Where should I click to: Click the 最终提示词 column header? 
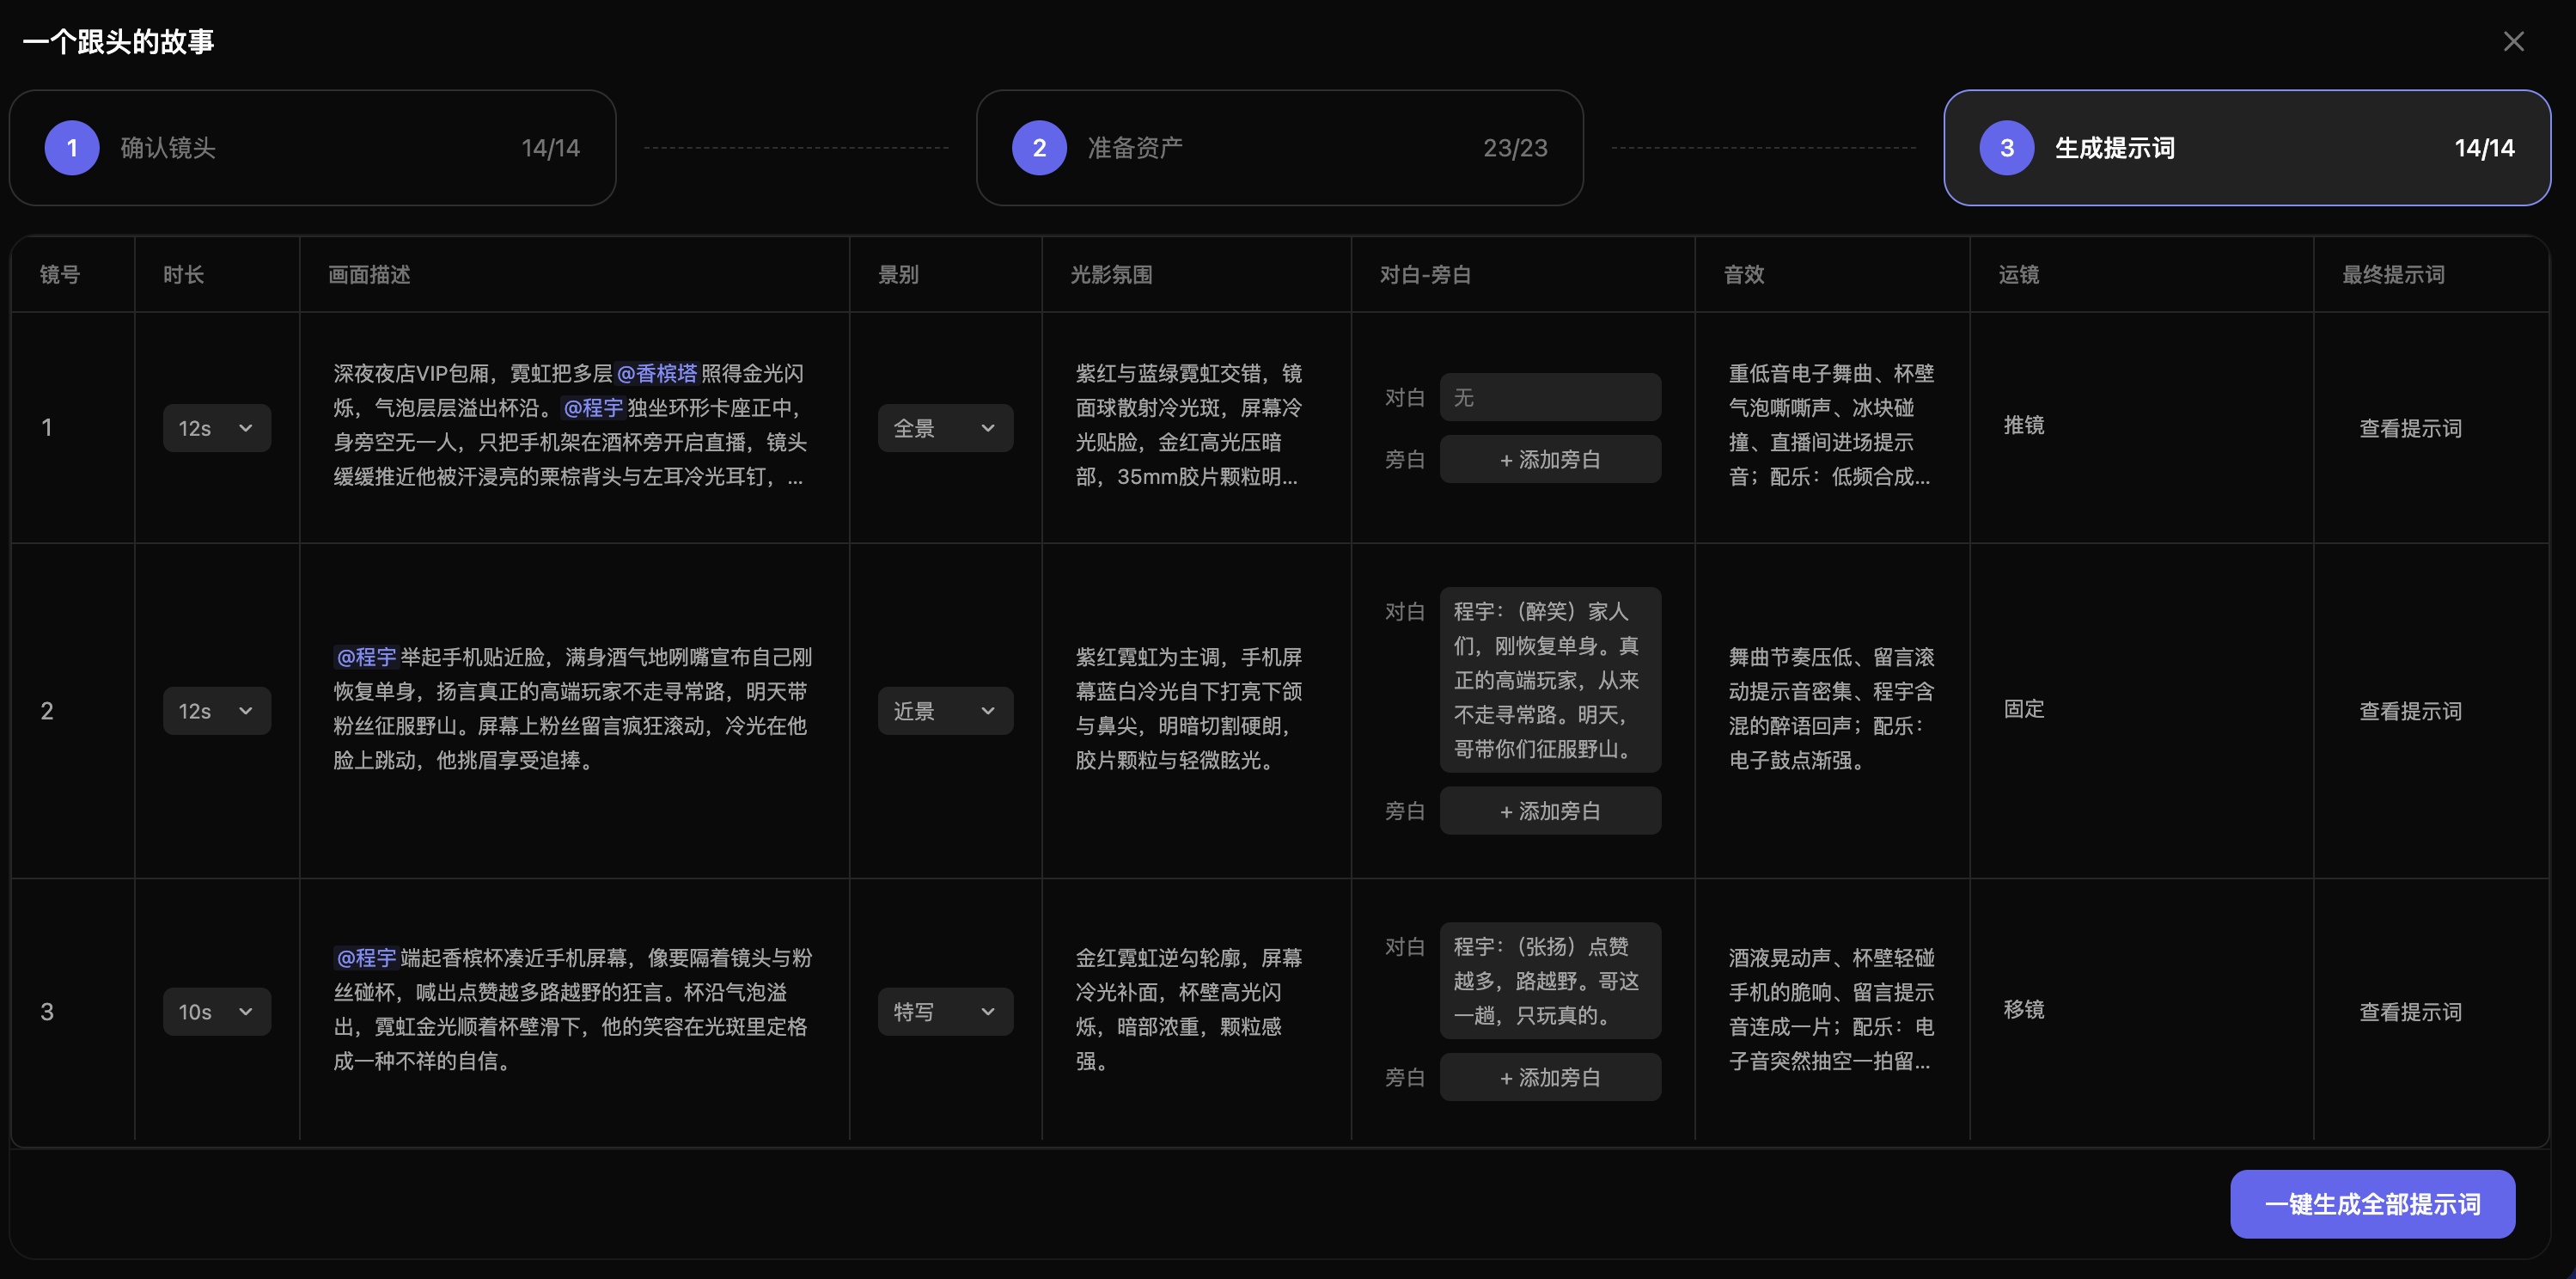point(2393,275)
